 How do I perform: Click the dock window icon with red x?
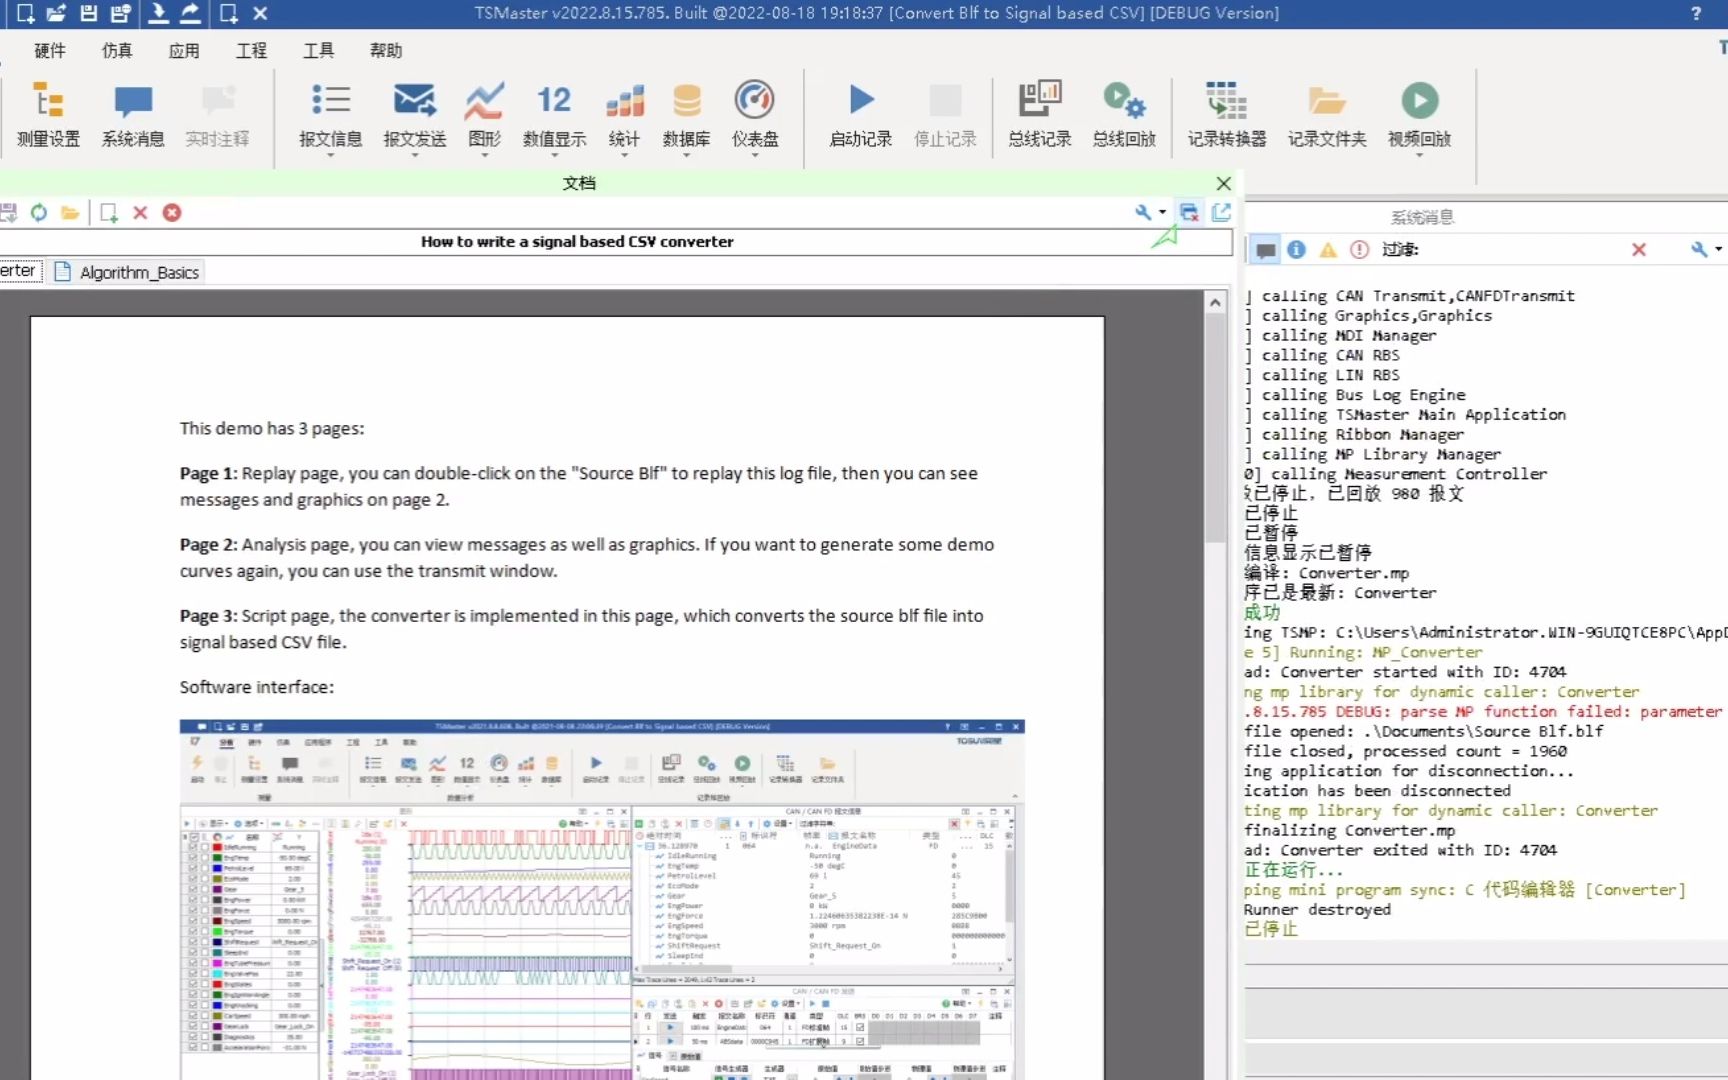pyautogui.click(x=1189, y=211)
